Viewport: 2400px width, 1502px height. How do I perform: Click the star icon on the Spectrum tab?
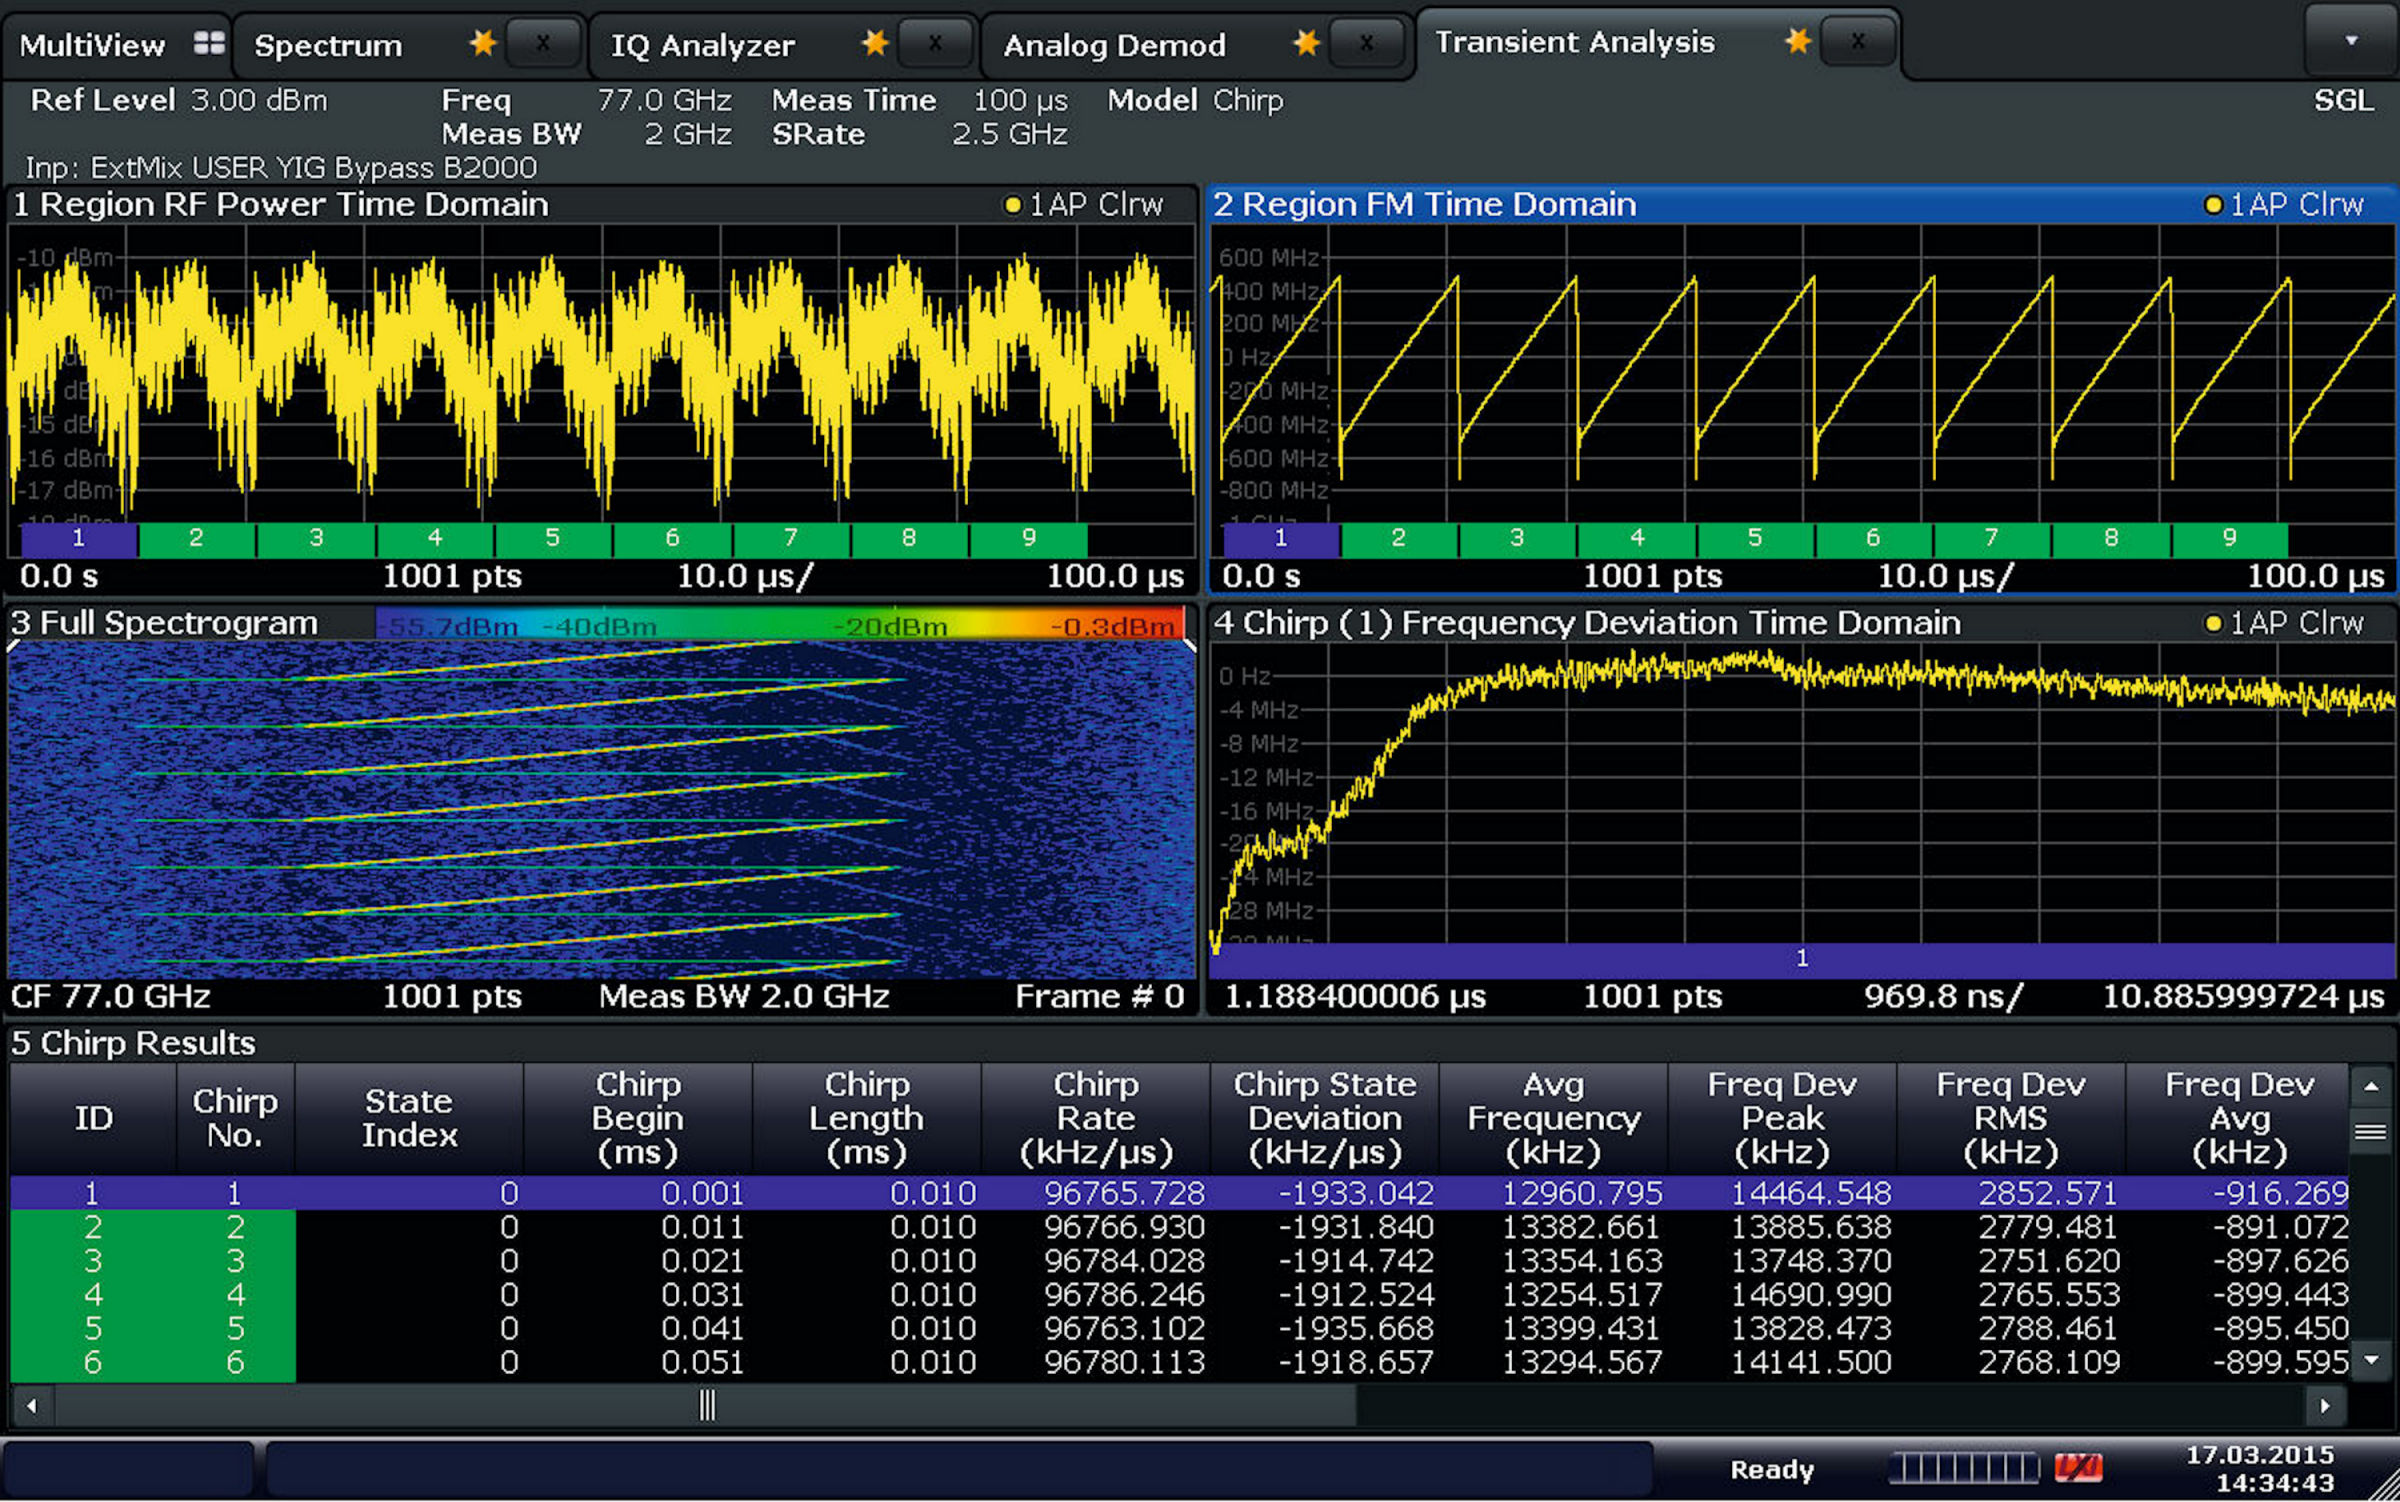[483, 42]
